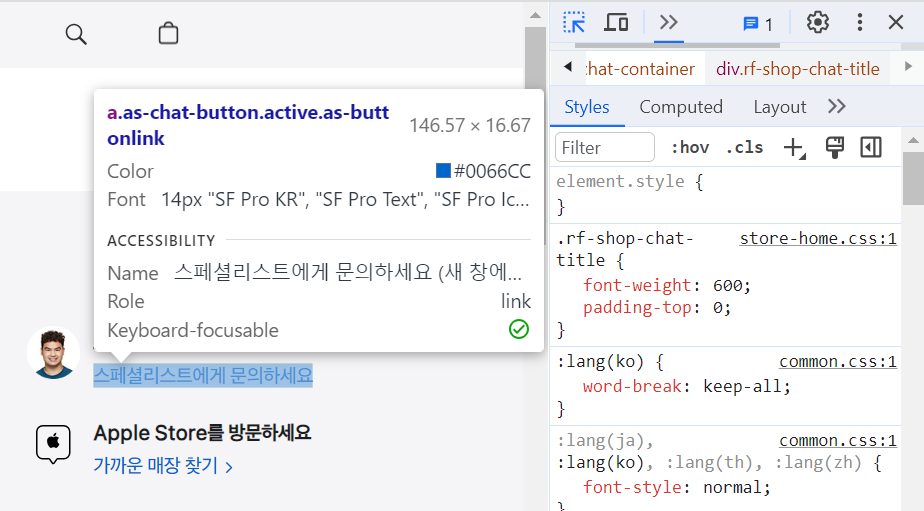This screenshot has height=511, width=924.
Task: Open common.css:1 link for :lang(ja) rule
Action: 838,440
